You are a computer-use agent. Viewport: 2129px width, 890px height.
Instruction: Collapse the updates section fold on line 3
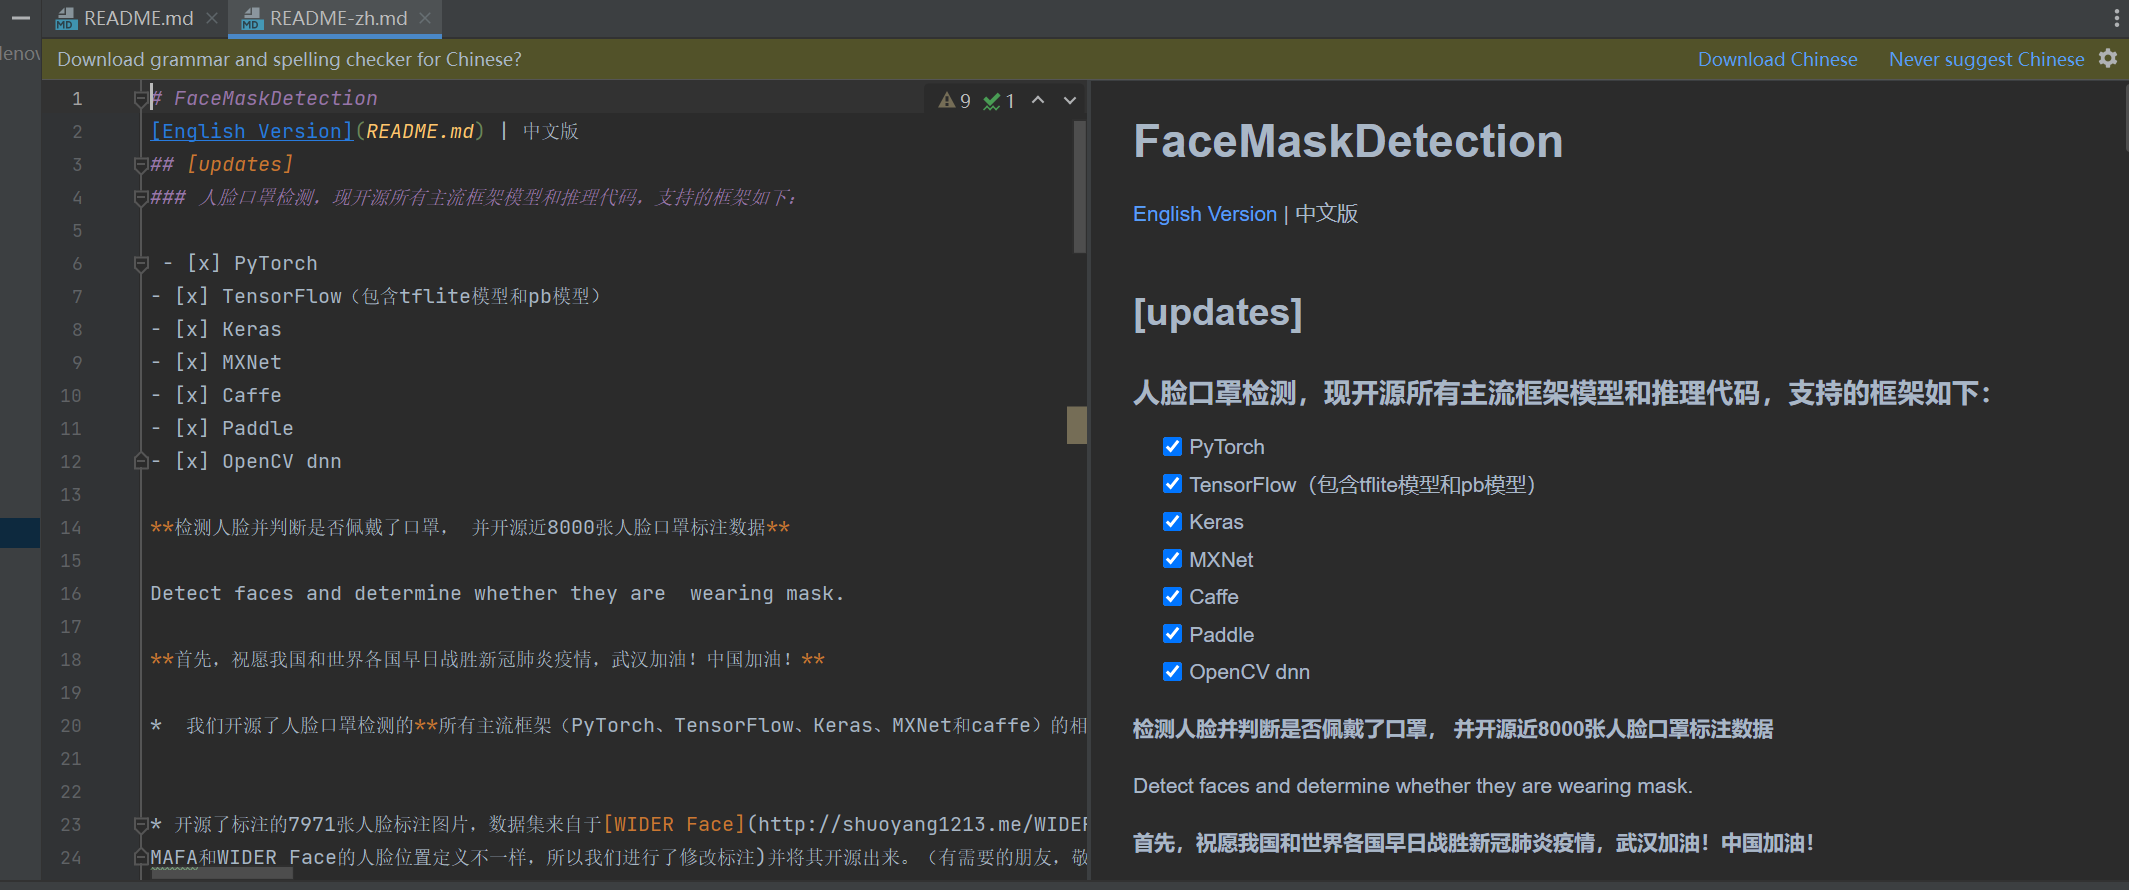tap(141, 164)
